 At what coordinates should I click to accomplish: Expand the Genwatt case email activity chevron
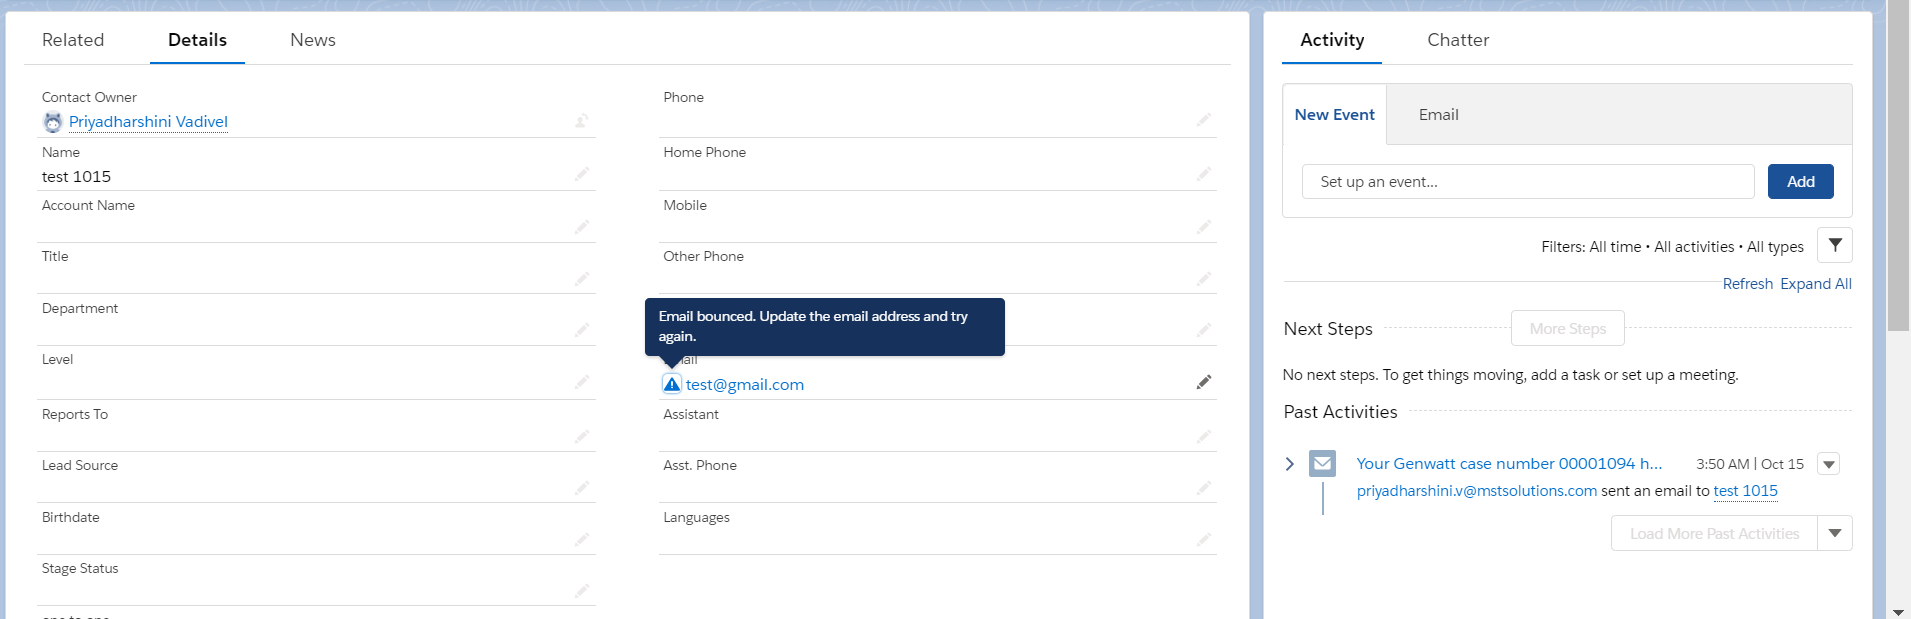[1290, 464]
